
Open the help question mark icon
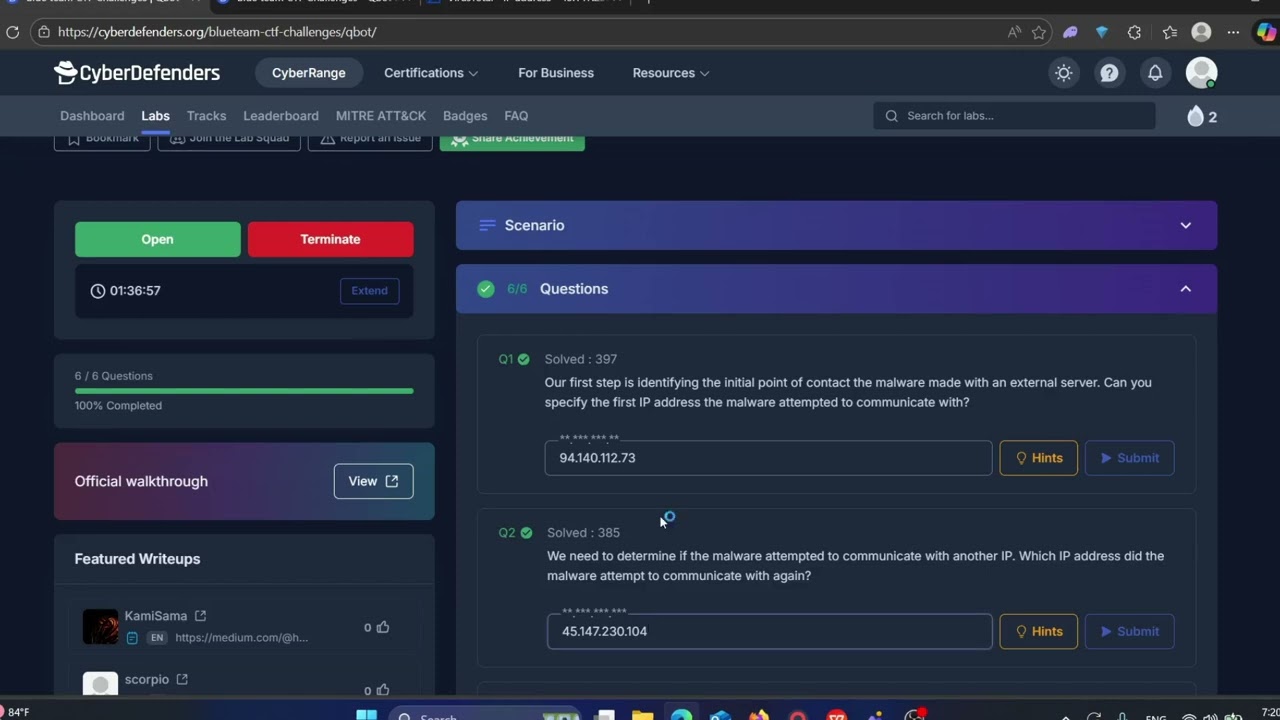1109,73
